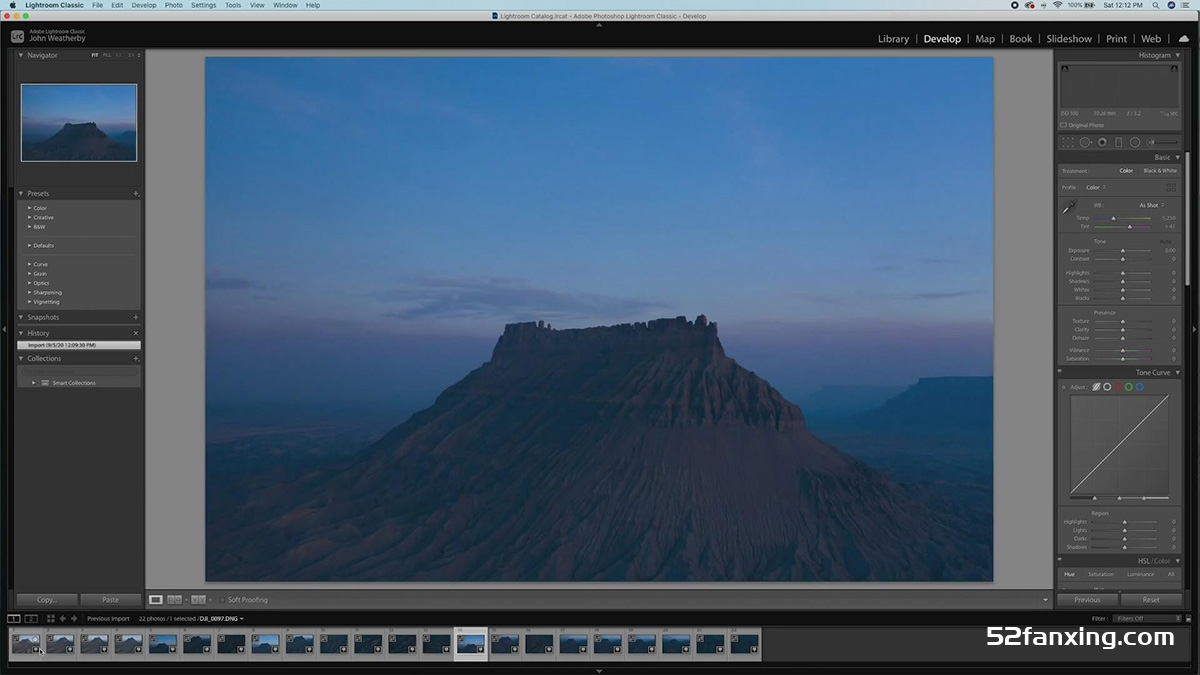Screen dimensions: 1200x675
Task: Open the Profile Color dropdown
Action: tap(1095, 187)
